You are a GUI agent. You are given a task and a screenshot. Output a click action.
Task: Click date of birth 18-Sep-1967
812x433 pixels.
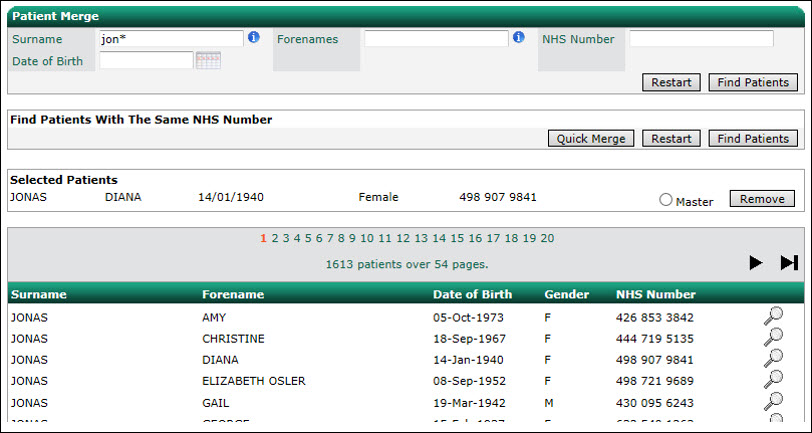(469, 339)
